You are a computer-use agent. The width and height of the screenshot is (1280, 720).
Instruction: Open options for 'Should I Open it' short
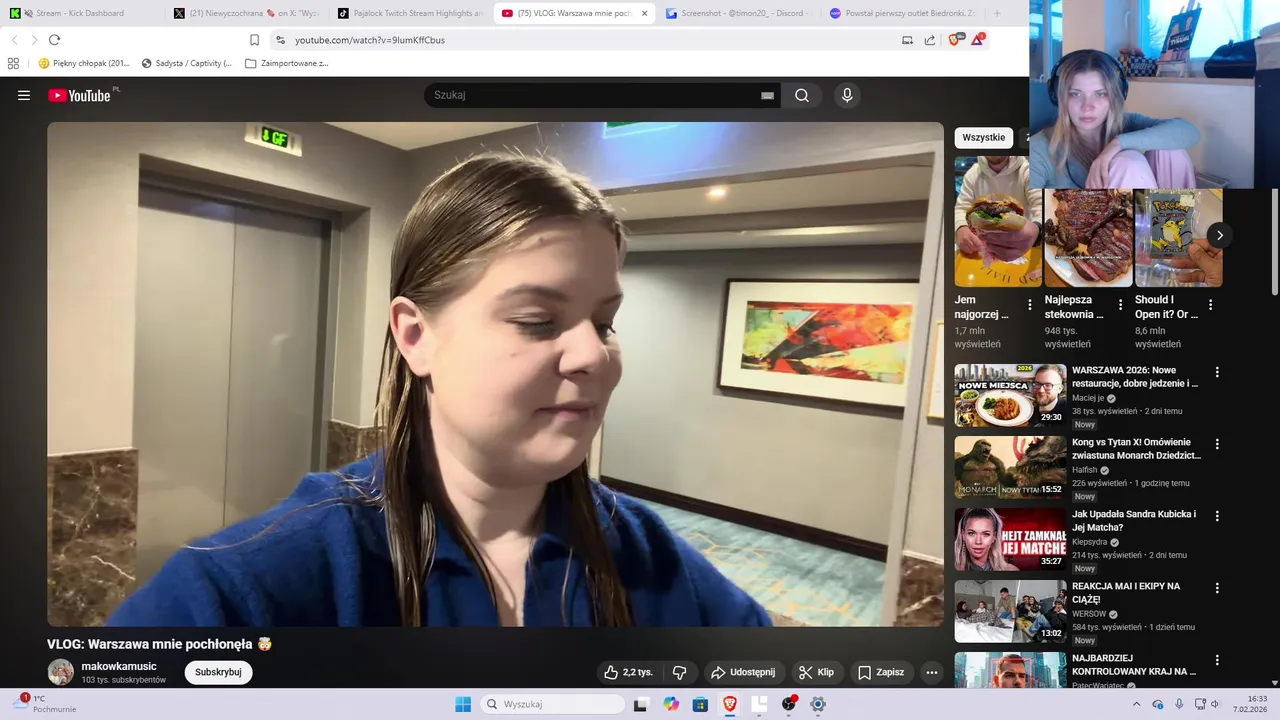click(x=1210, y=305)
